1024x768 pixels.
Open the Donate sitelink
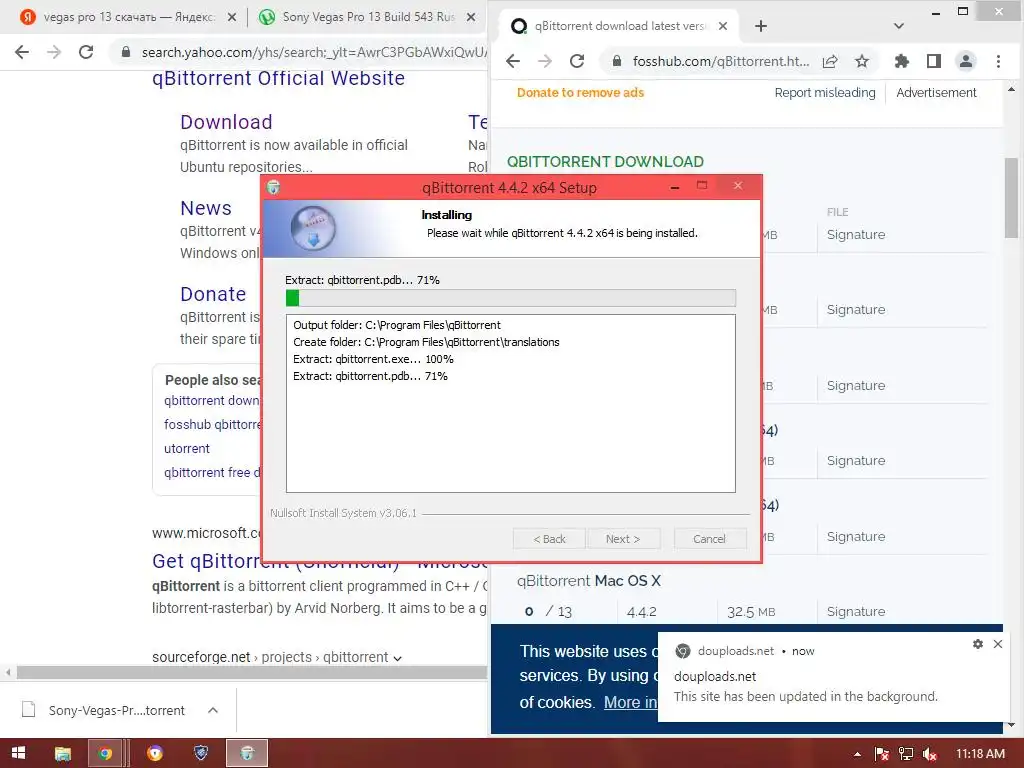pyautogui.click(x=213, y=295)
